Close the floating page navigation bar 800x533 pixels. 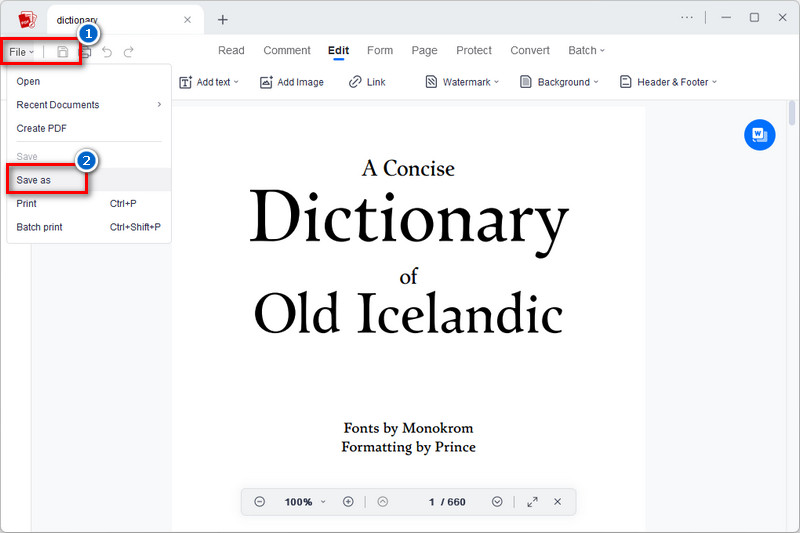pyautogui.click(x=558, y=502)
